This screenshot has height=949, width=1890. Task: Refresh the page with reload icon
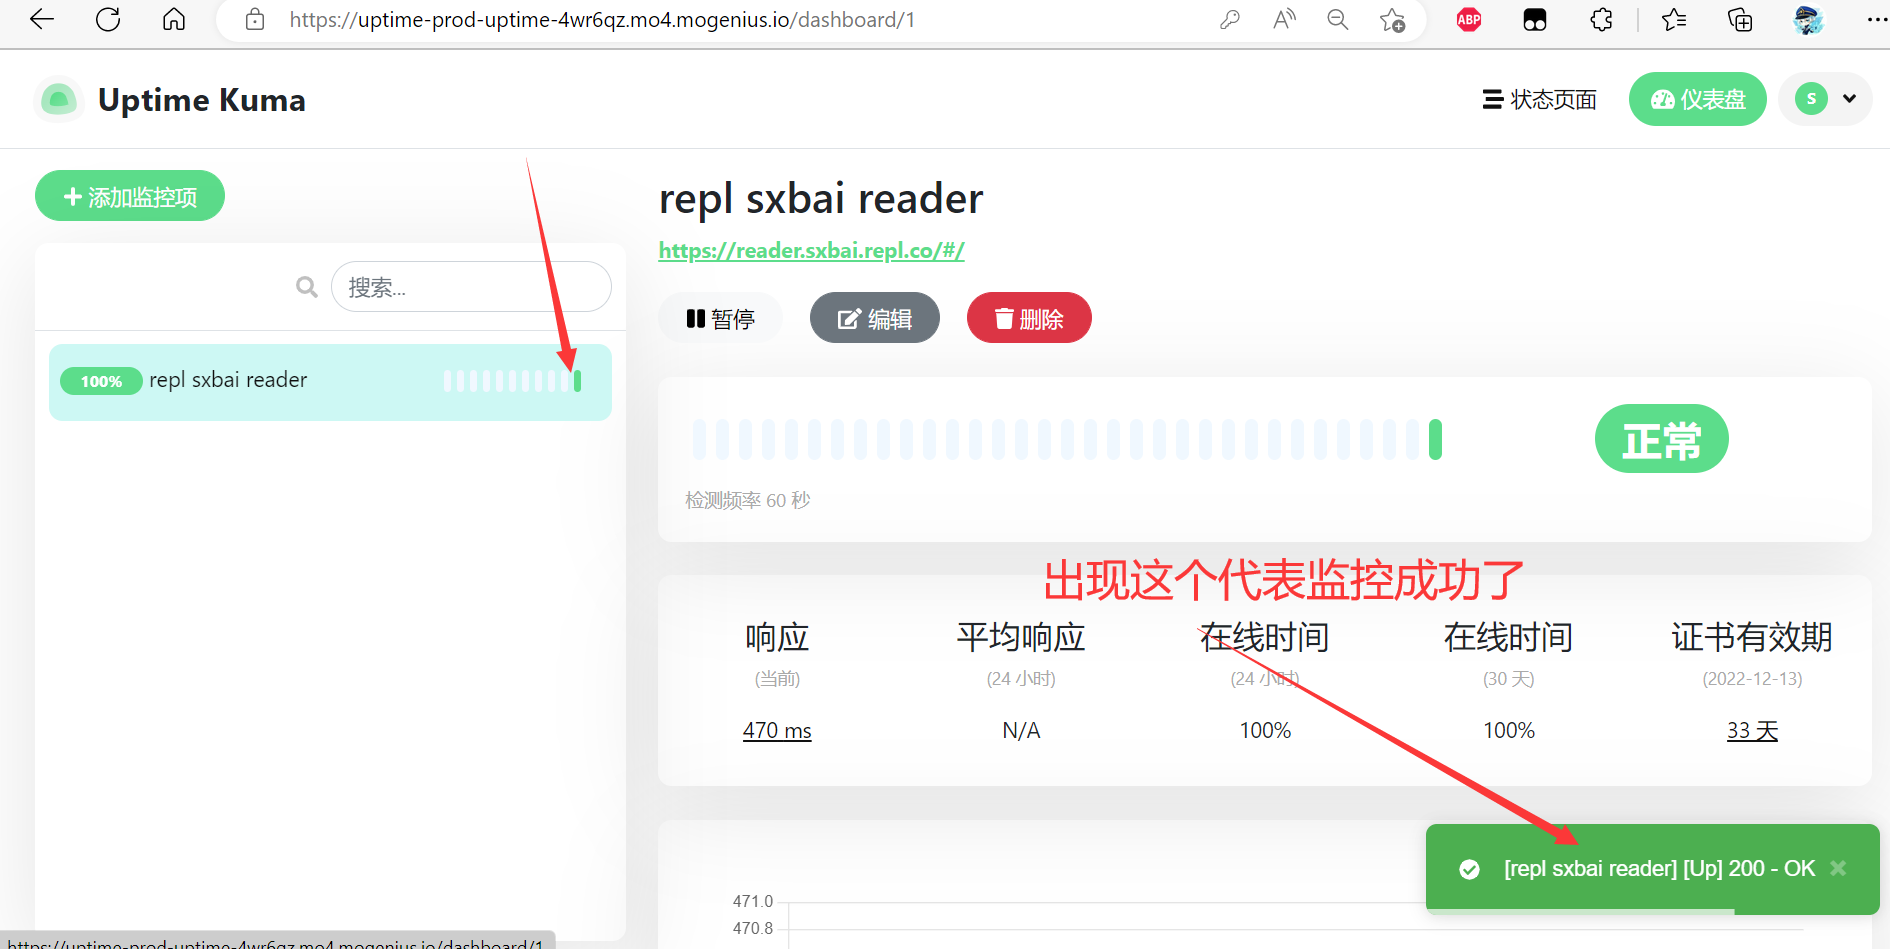pos(108,20)
